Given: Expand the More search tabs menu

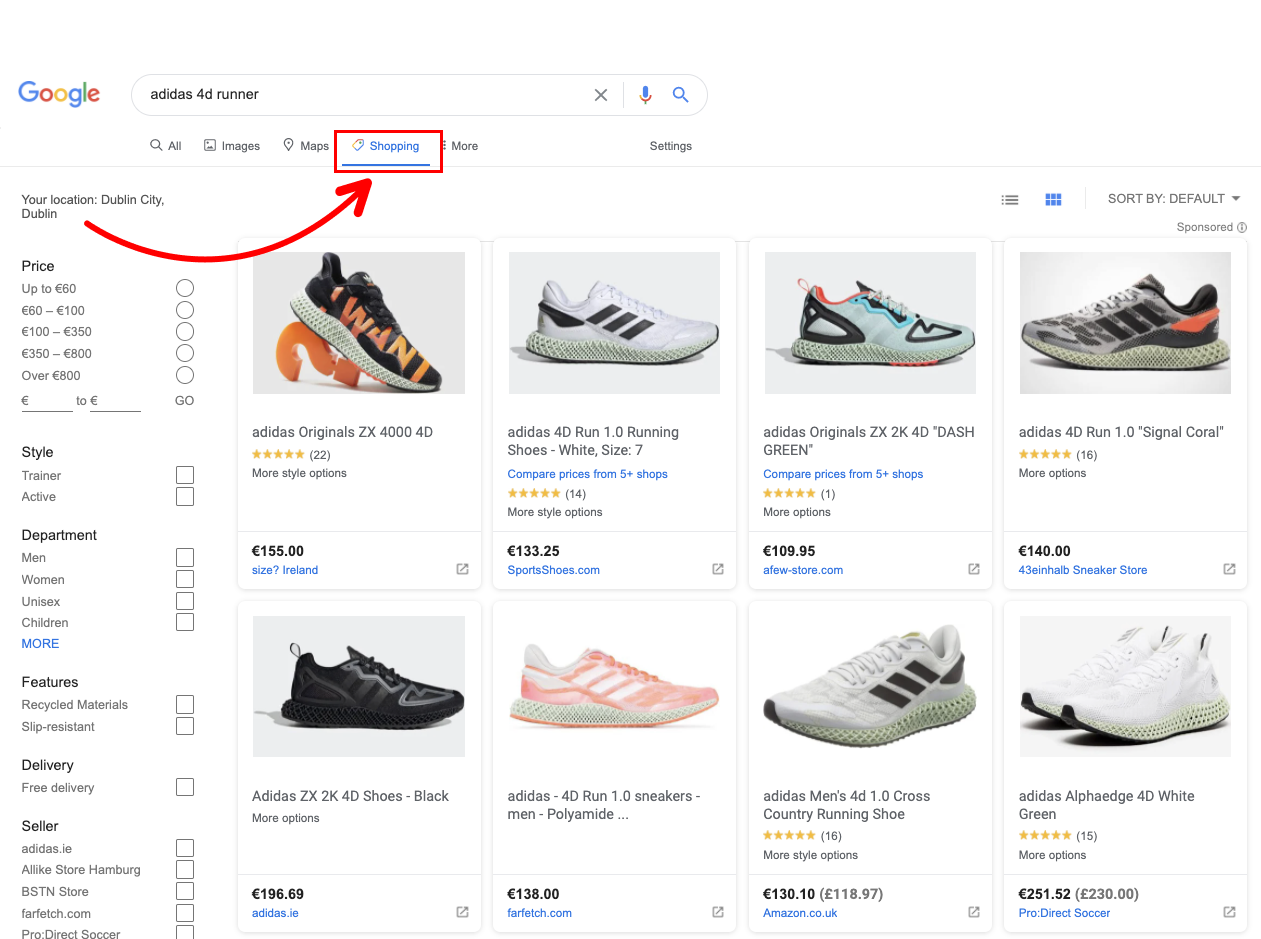Looking at the screenshot, I should 460,146.
